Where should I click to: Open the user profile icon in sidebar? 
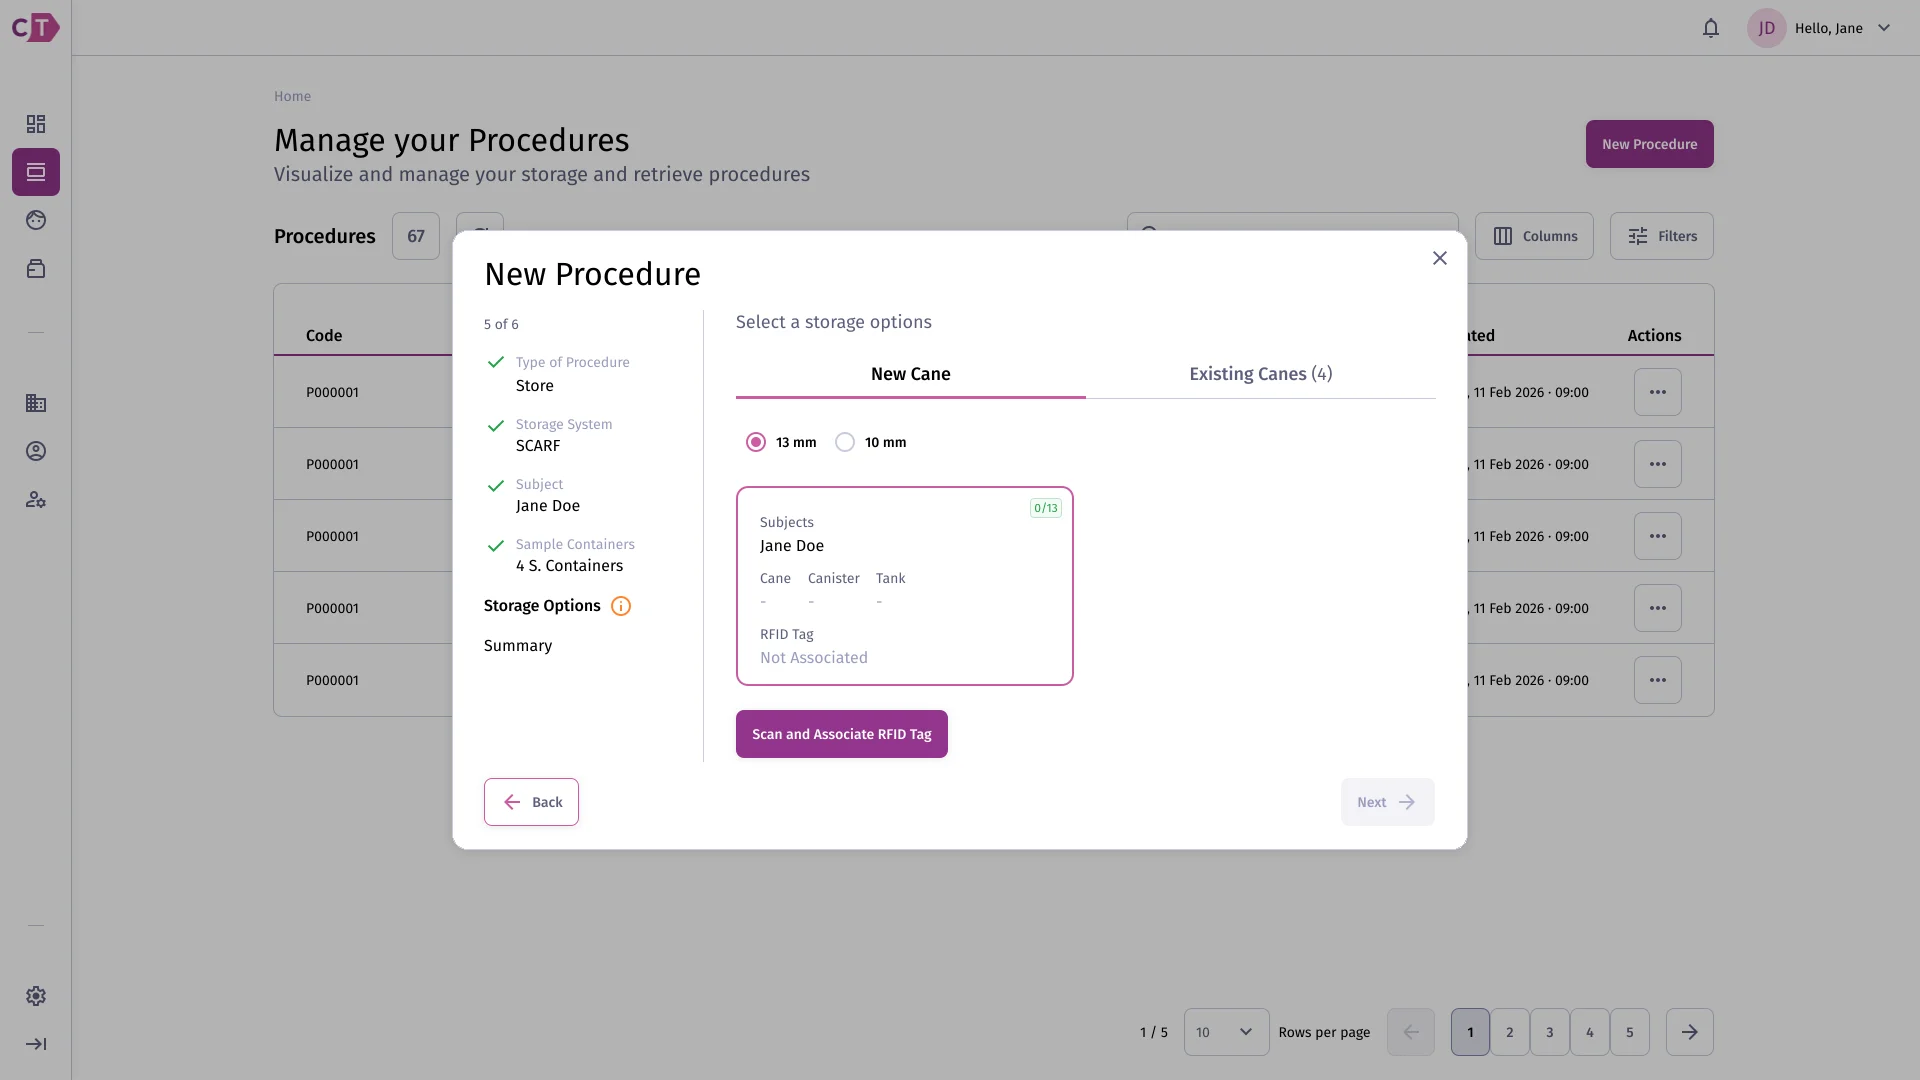pos(36,451)
